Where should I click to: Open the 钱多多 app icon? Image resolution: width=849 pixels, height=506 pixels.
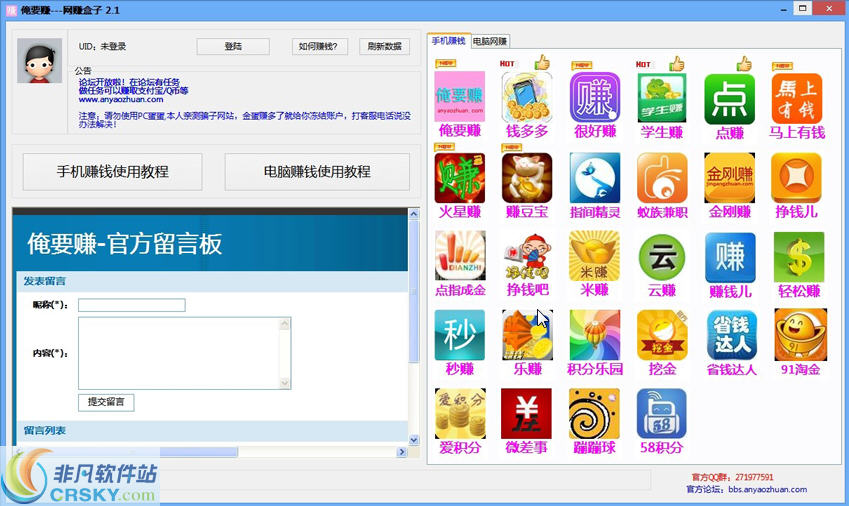[527, 97]
